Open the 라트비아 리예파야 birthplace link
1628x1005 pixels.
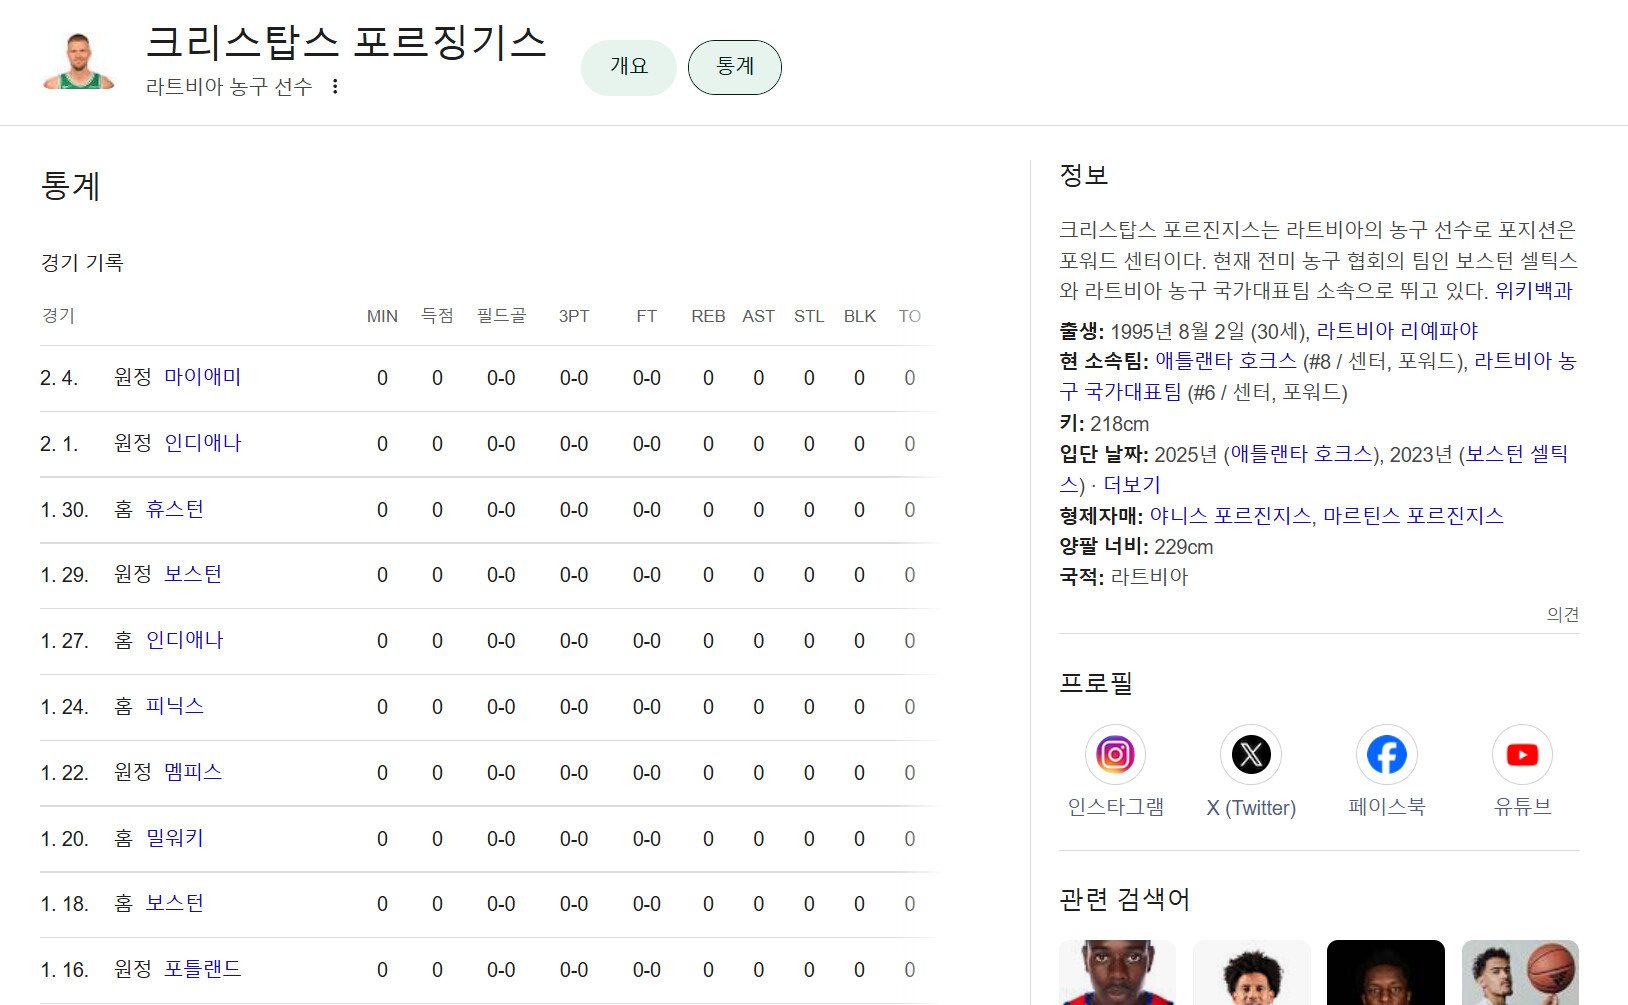[x=1397, y=331]
